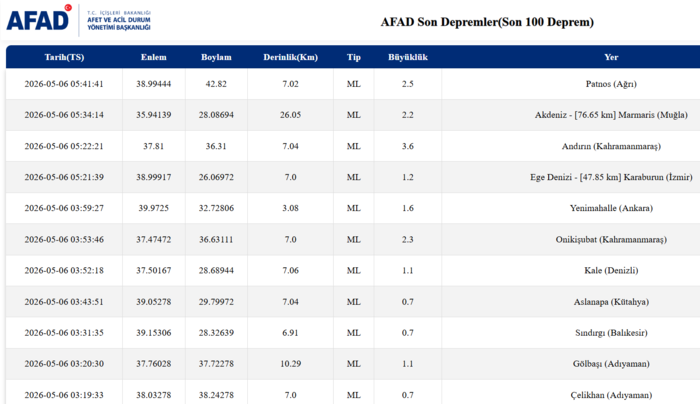Select date 2026-05-06 05:41:41
The width and height of the screenshot is (700, 404).
point(64,84)
